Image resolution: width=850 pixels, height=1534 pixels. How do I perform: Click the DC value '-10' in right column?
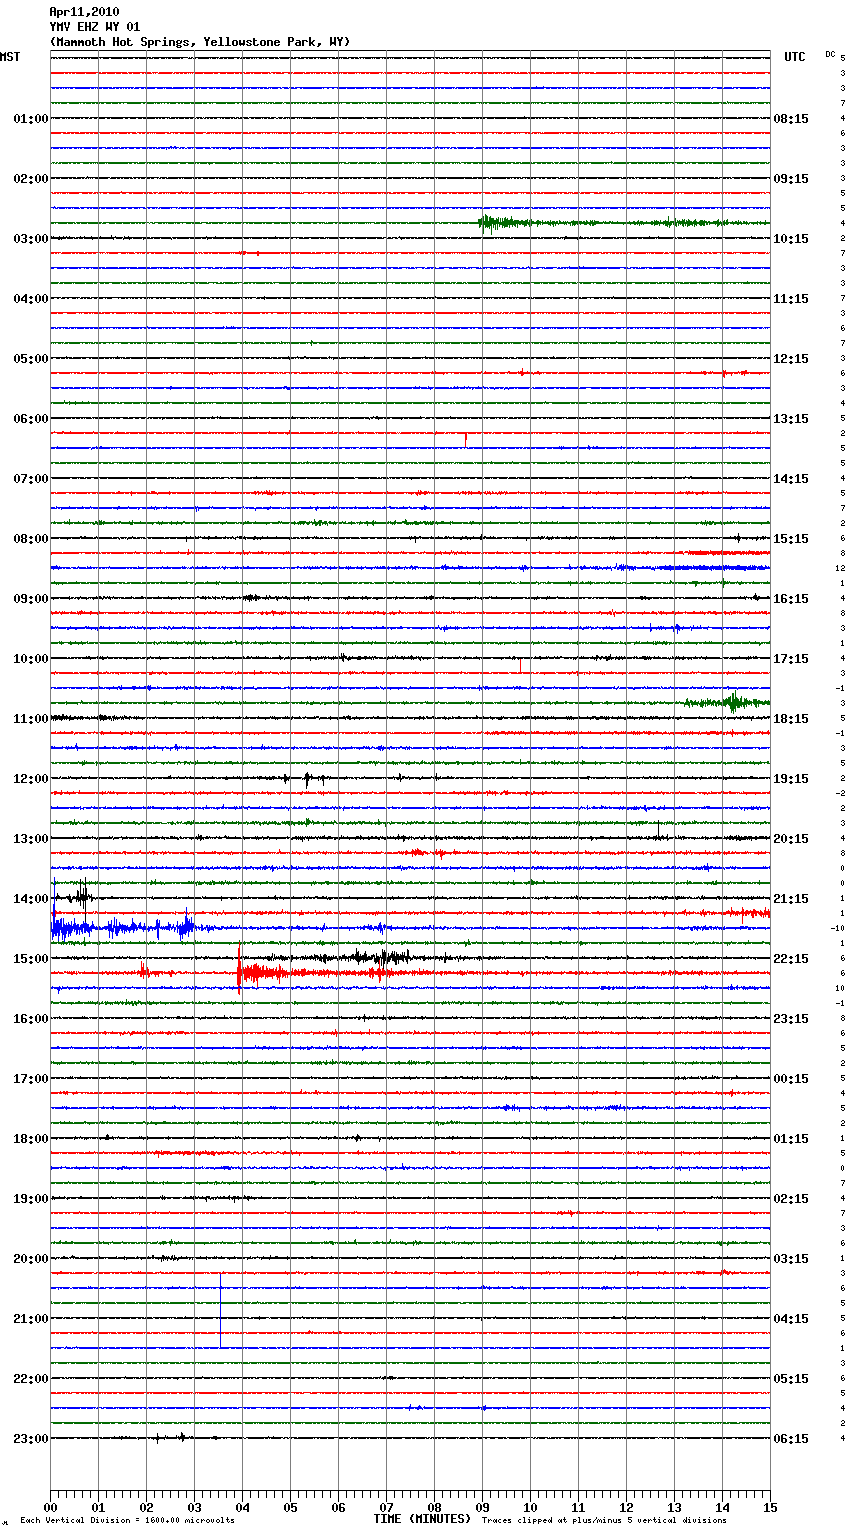(x=837, y=928)
